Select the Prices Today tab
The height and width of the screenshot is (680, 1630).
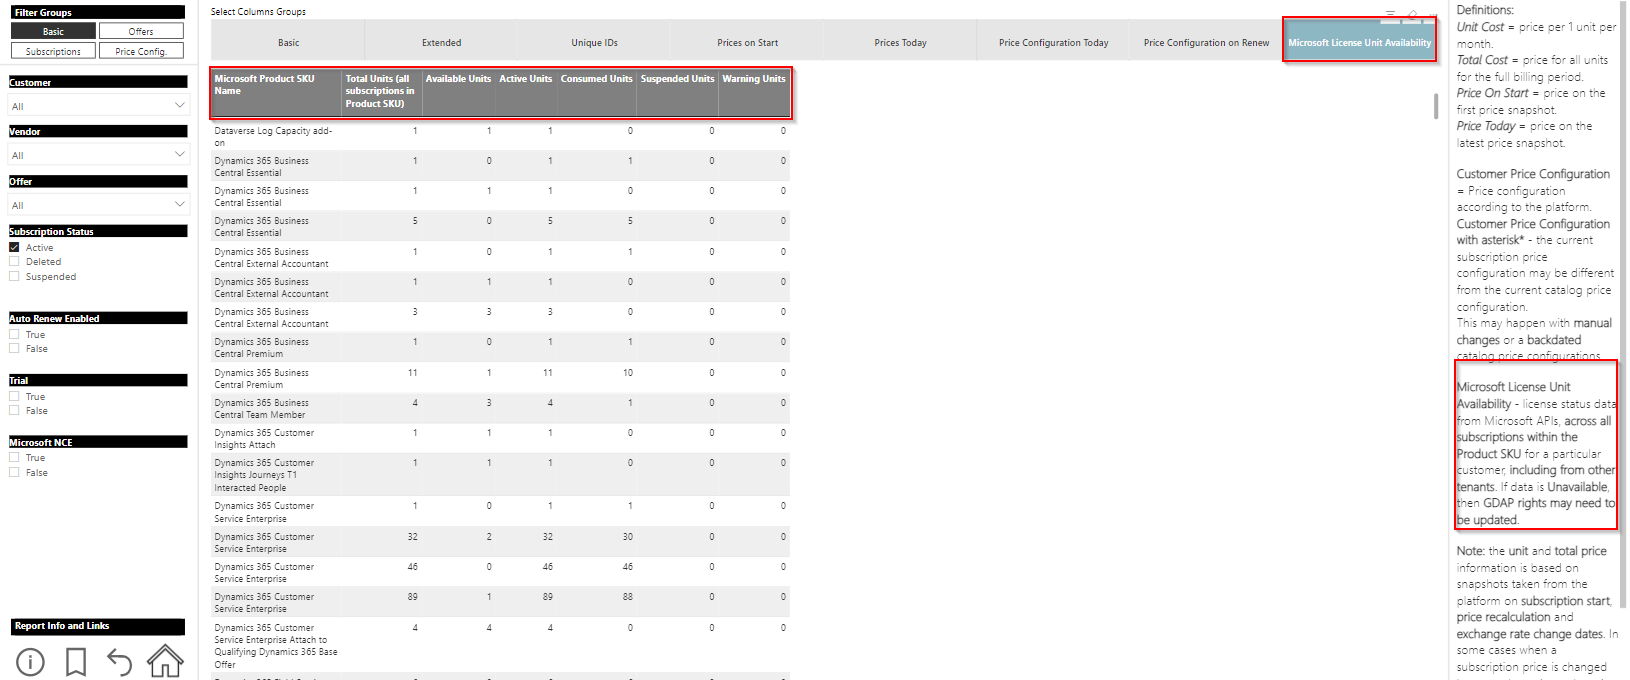click(900, 42)
